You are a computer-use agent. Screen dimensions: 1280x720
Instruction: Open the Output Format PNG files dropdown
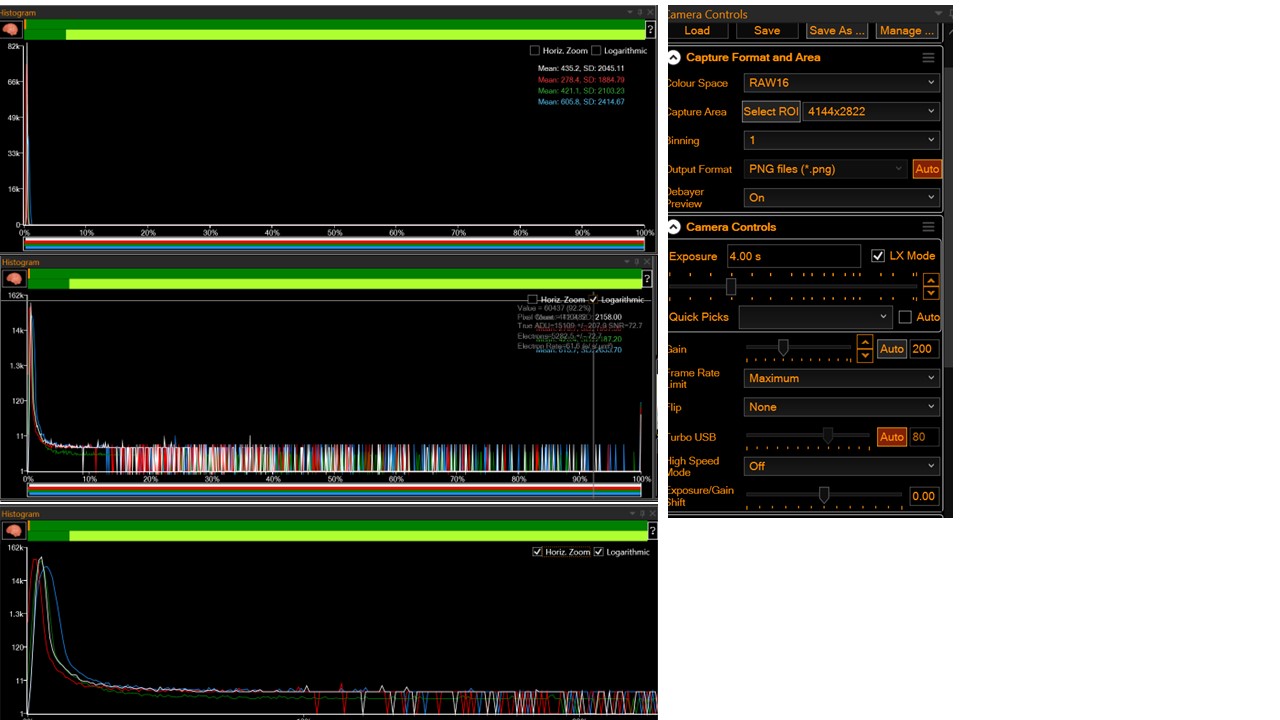(x=826, y=169)
